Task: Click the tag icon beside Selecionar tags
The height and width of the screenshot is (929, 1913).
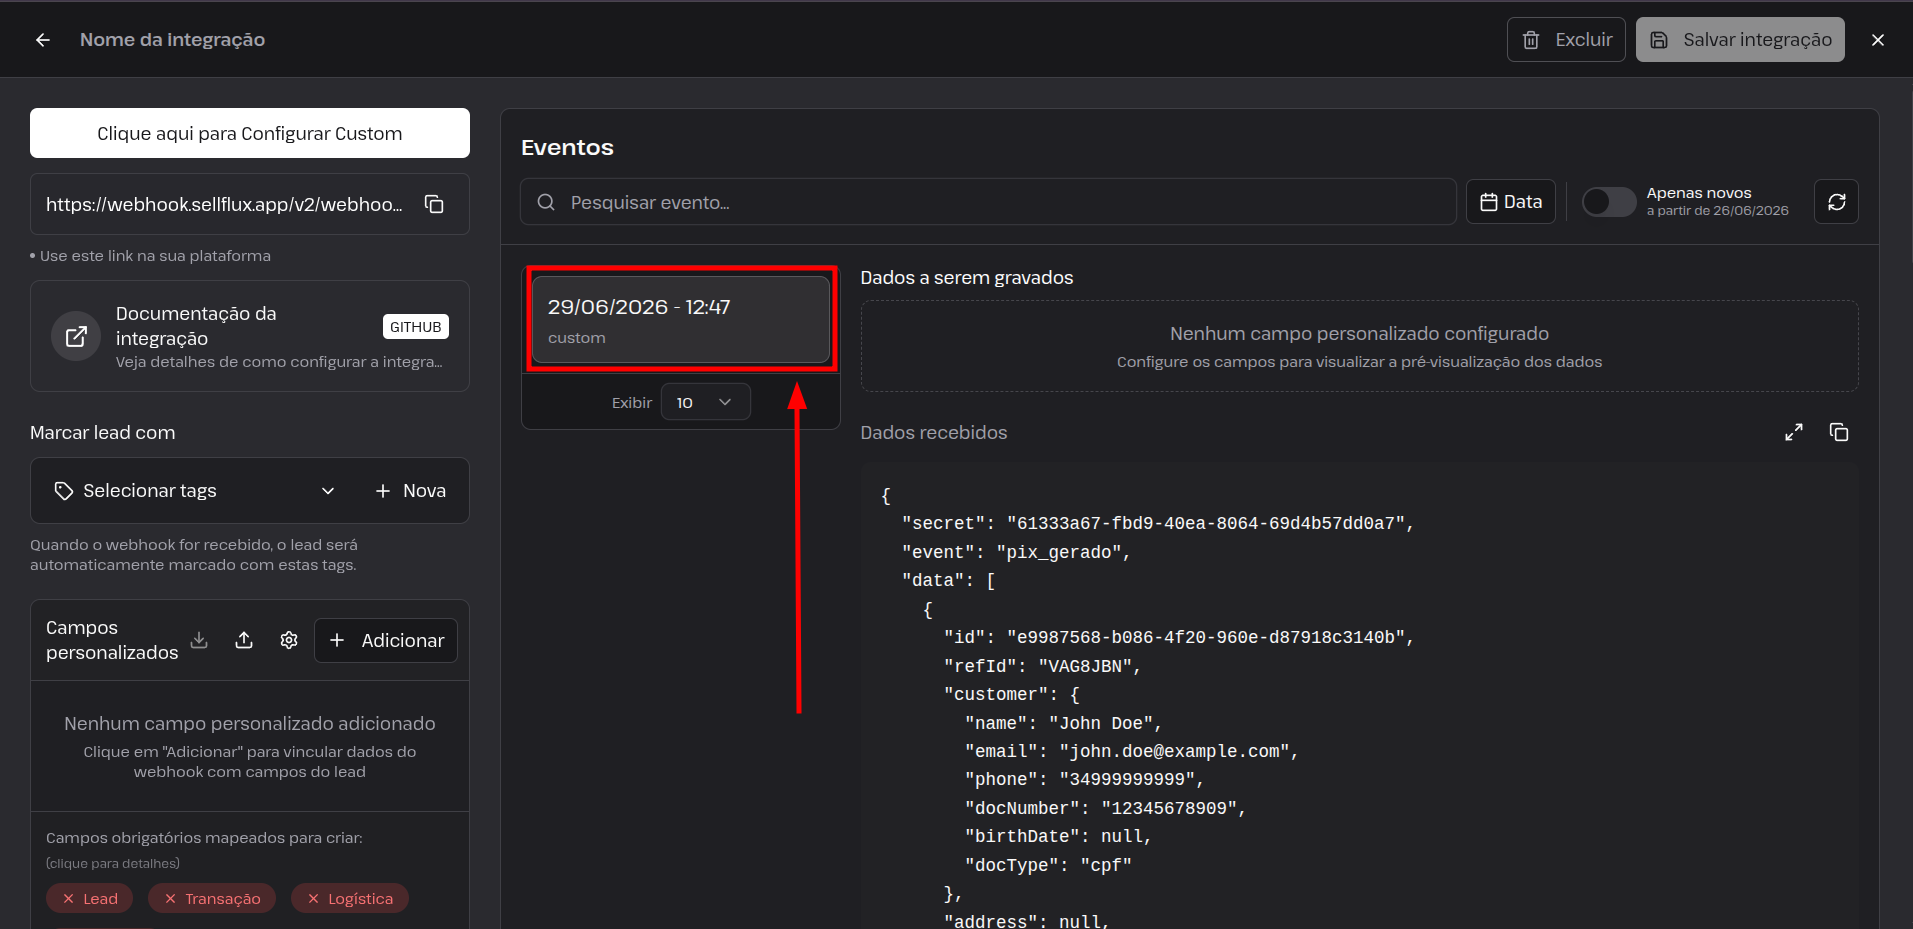Action: click(64, 491)
